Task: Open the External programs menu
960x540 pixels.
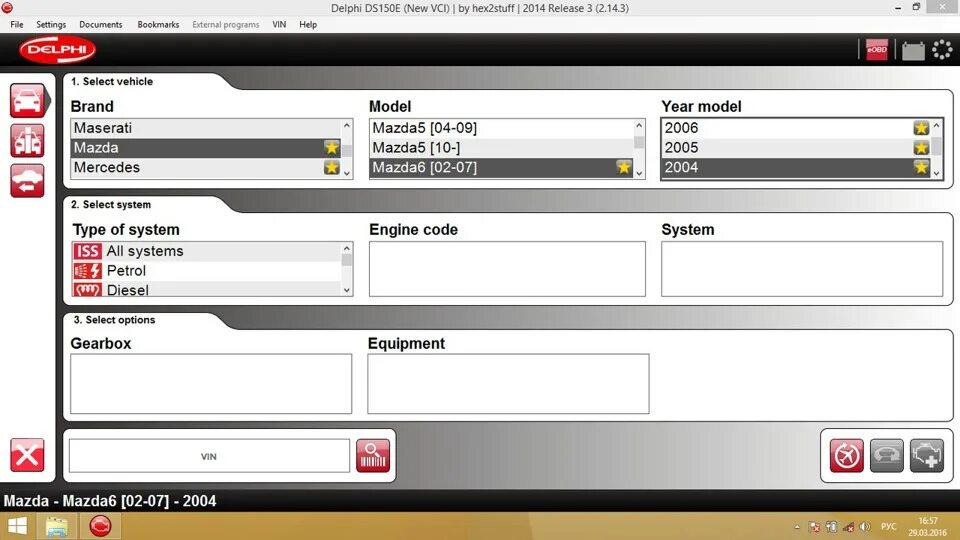Action: (226, 24)
